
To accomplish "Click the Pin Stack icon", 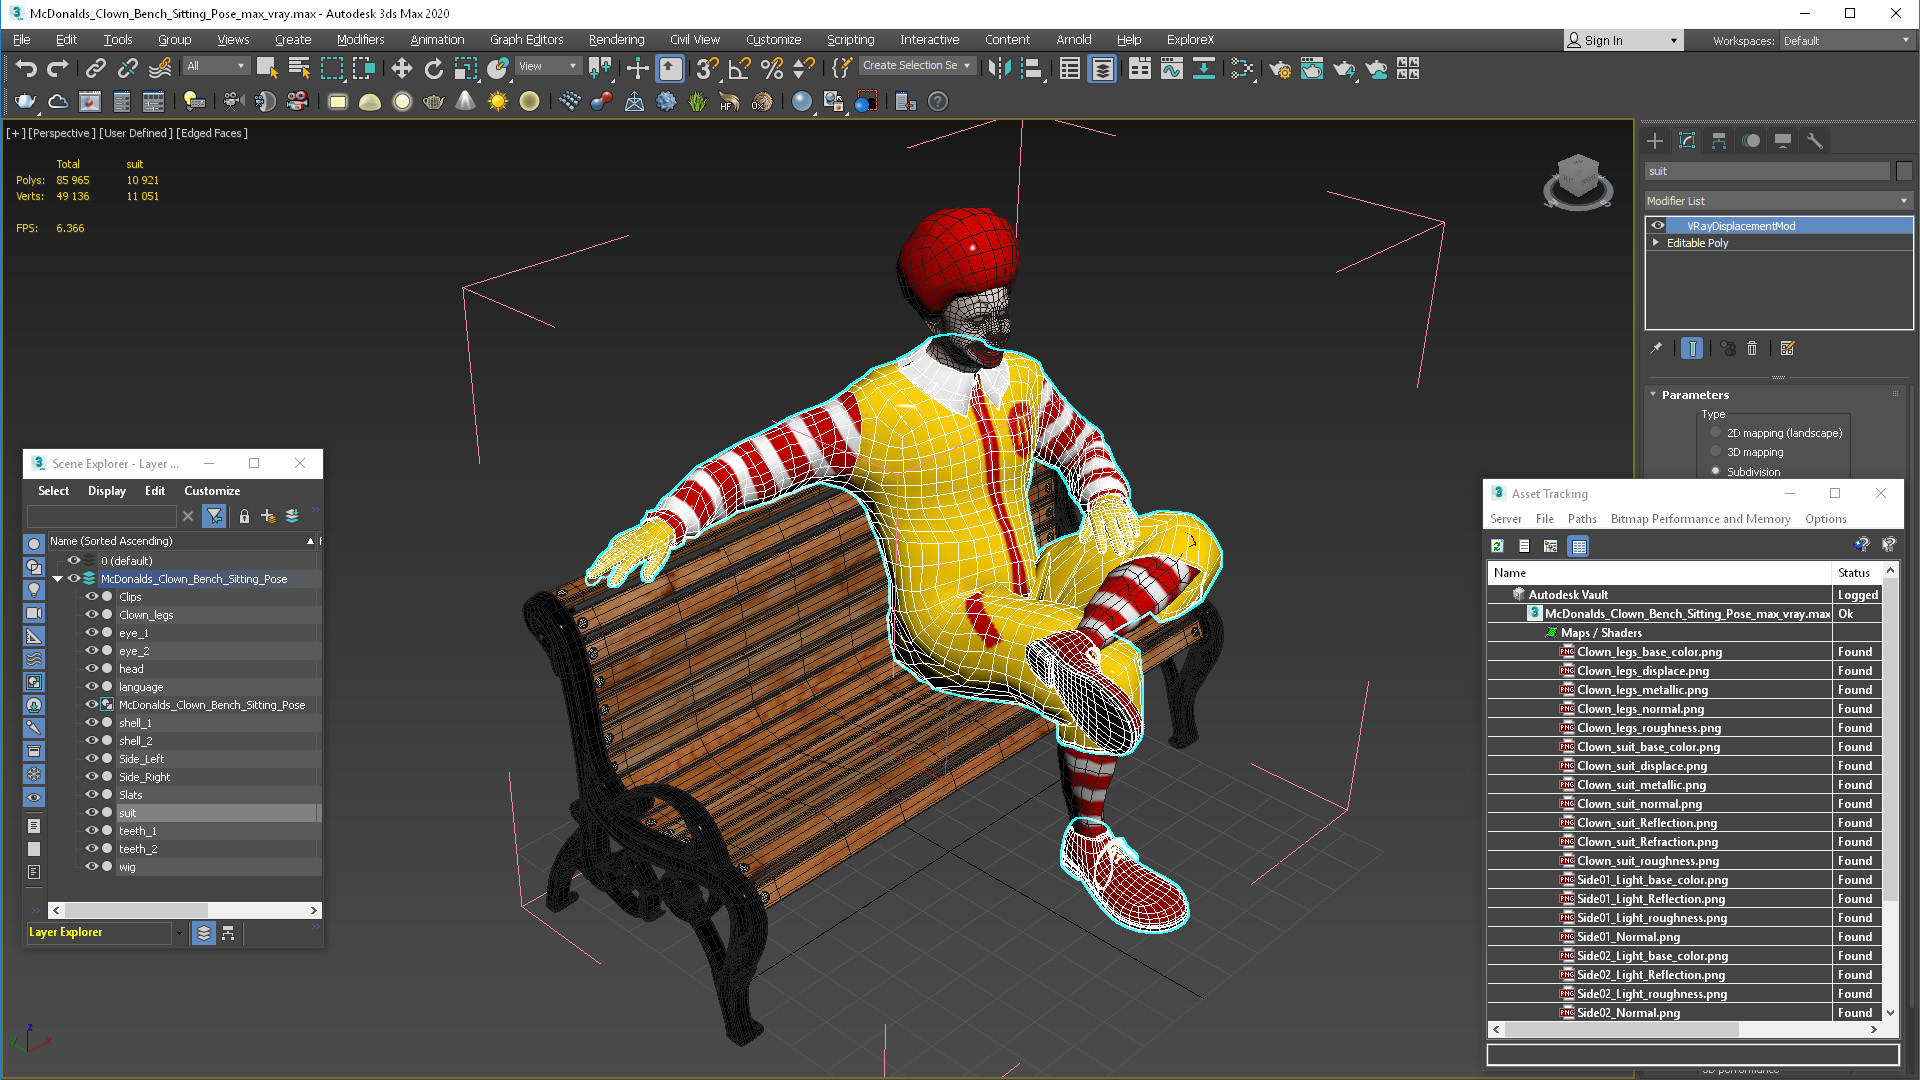I will pyautogui.click(x=1656, y=348).
